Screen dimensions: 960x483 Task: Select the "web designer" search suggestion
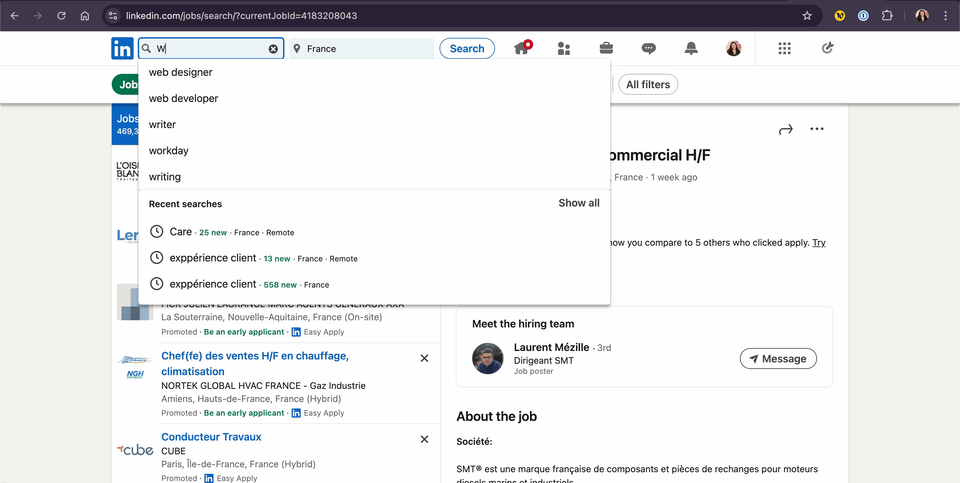[181, 72]
